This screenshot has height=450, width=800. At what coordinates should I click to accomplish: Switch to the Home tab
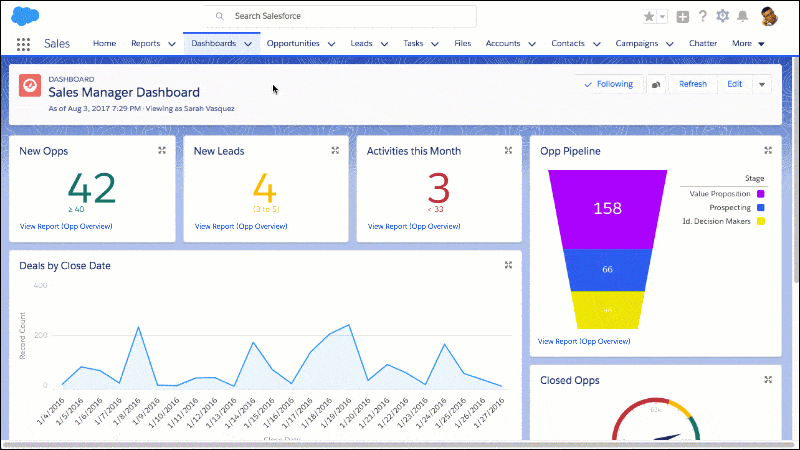coord(105,43)
